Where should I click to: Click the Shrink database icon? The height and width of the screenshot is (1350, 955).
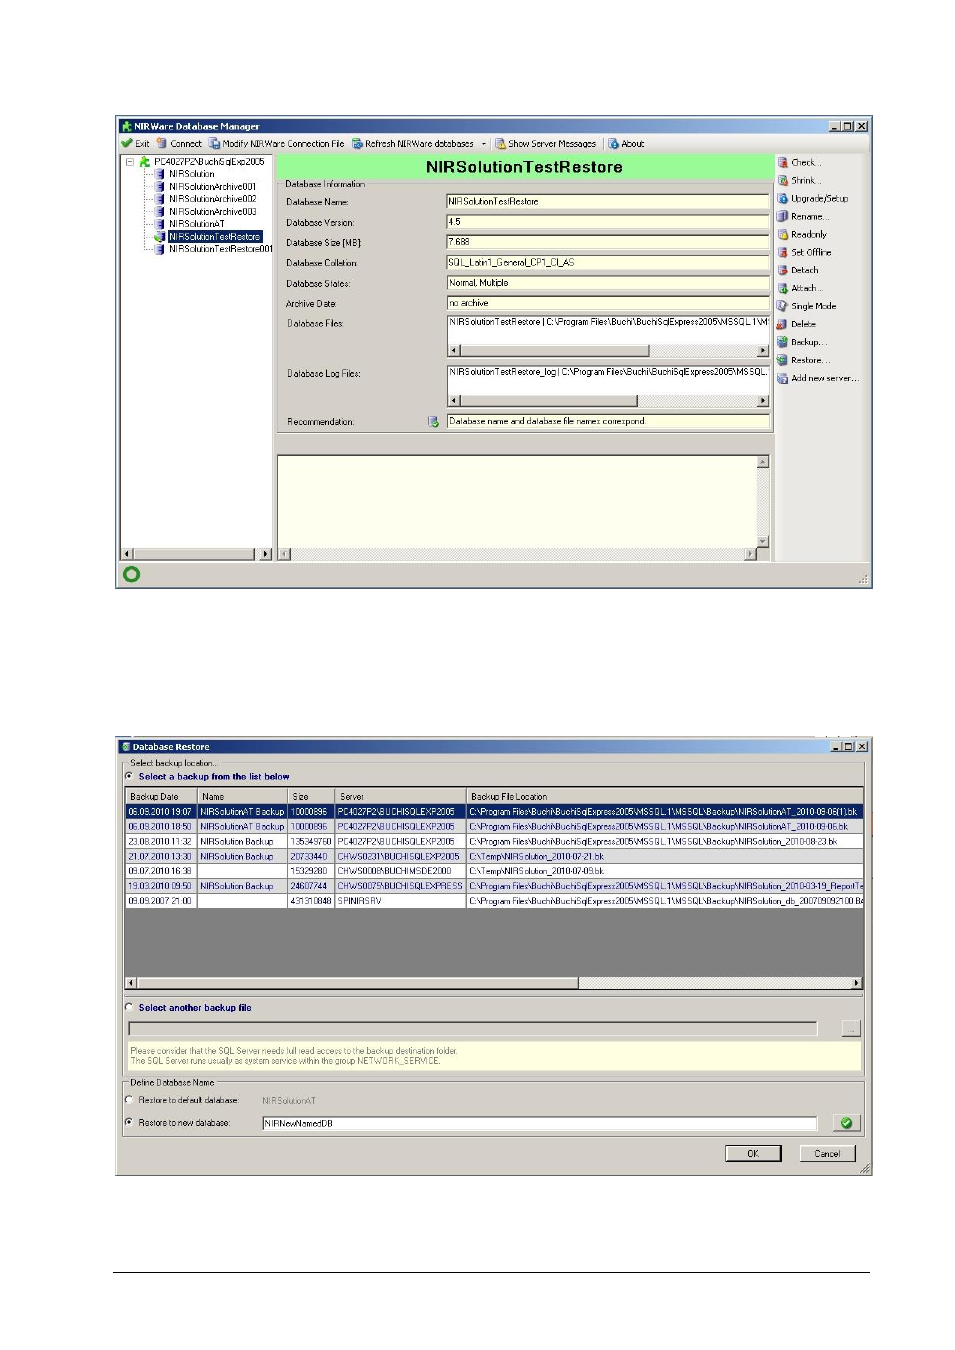coord(783,180)
